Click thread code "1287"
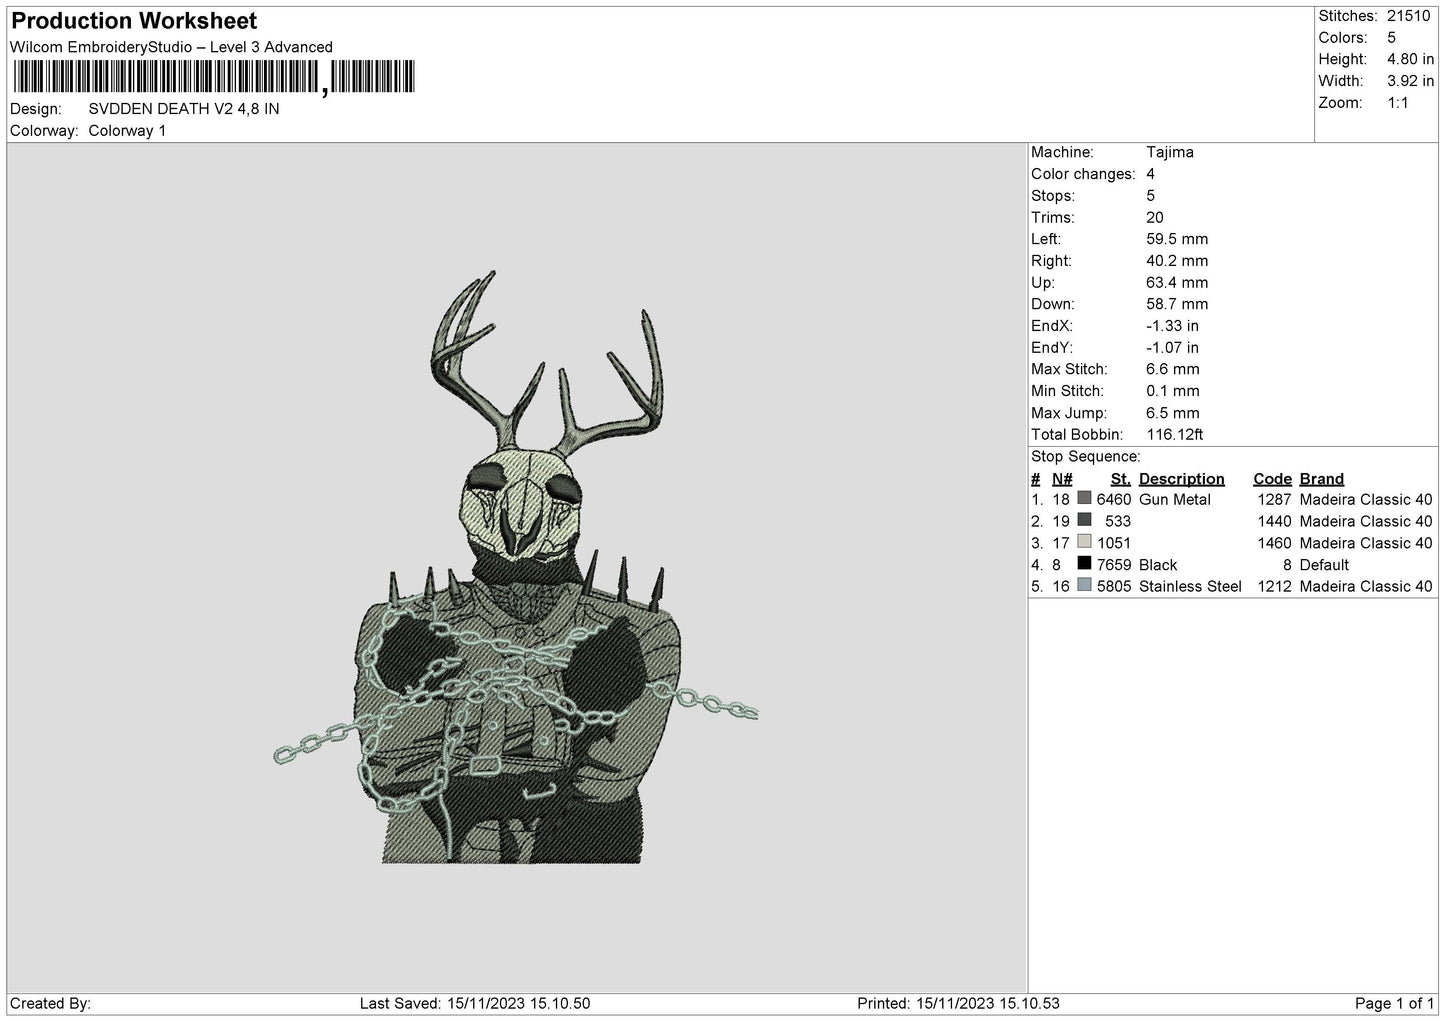Viewport: 1445px width, 1021px height. pos(1274,500)
